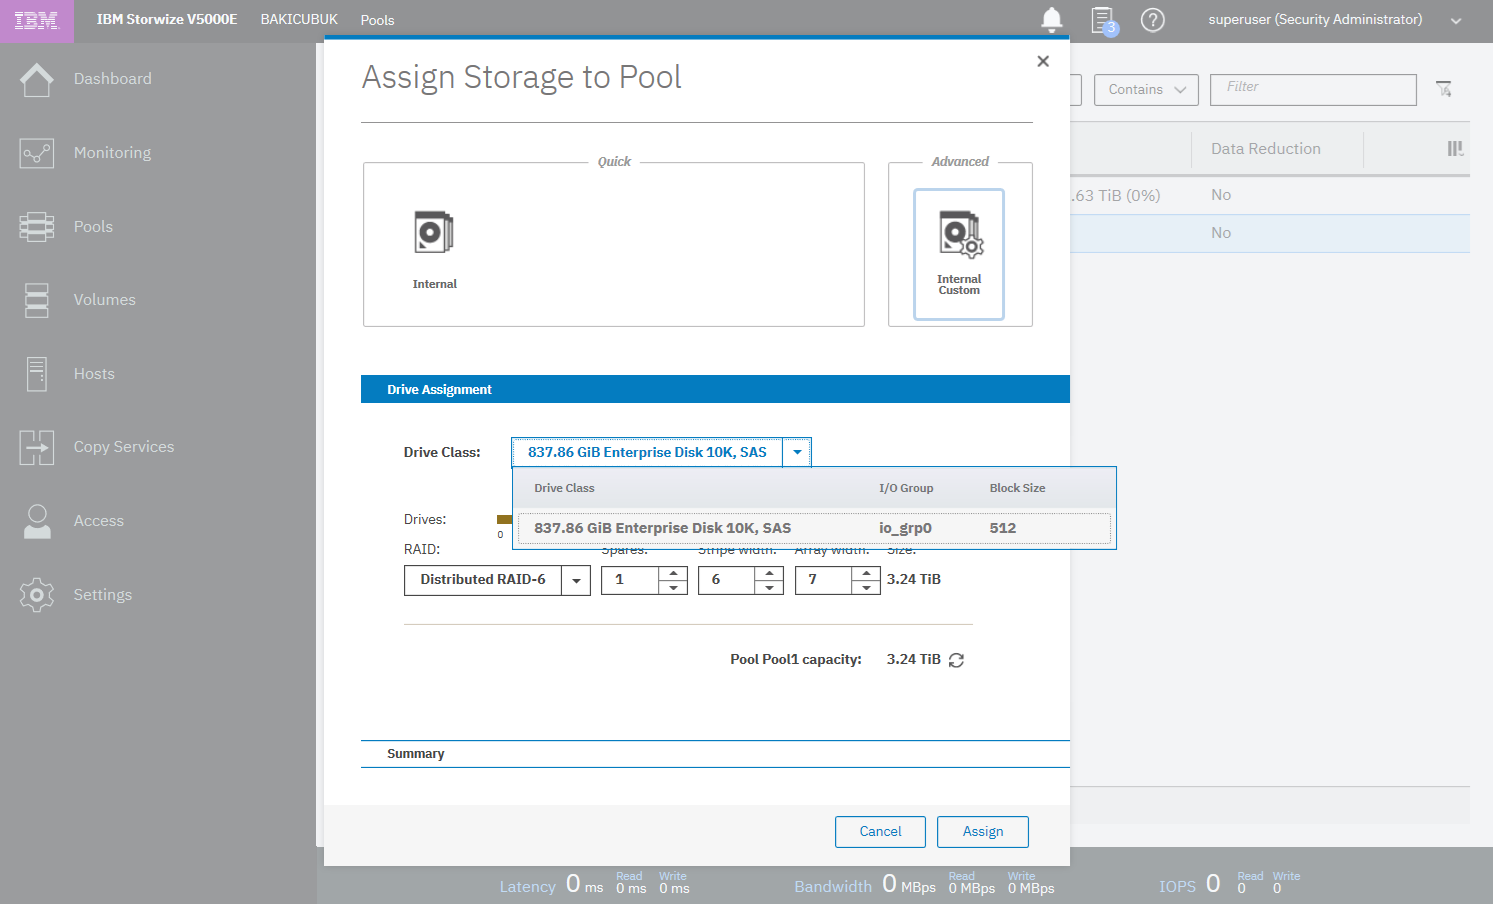Click the superuser (Security Administrator) label

pos(1315,19)
